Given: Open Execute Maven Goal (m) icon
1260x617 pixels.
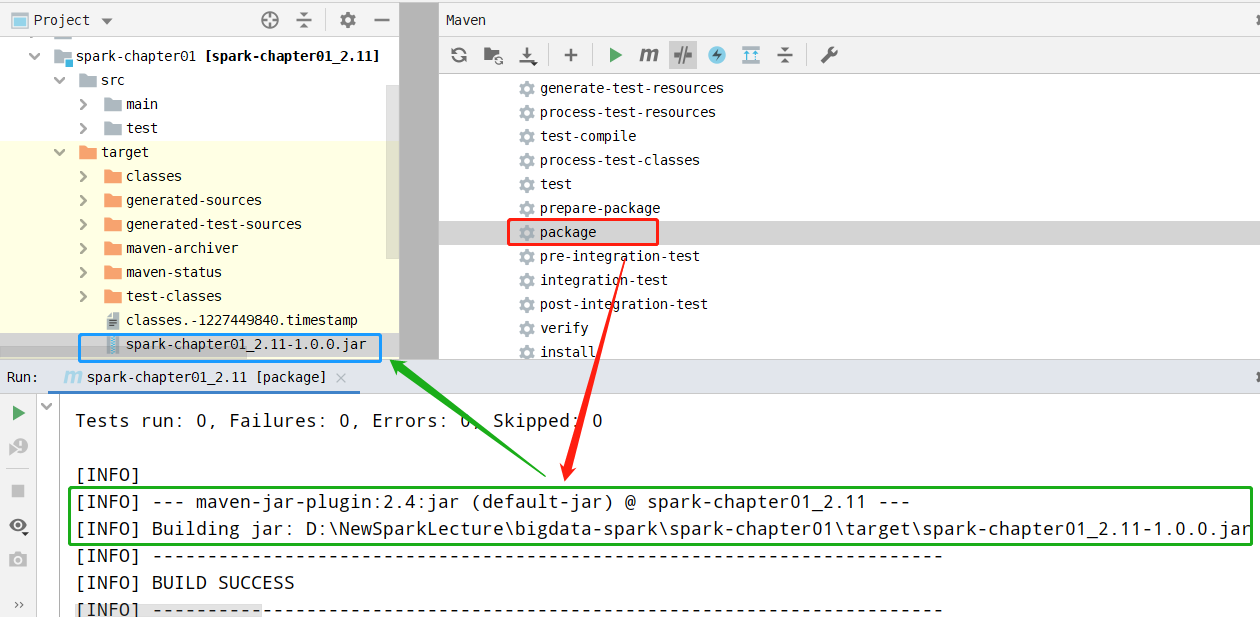Looking at the screenshot, I should pos(649,55).
